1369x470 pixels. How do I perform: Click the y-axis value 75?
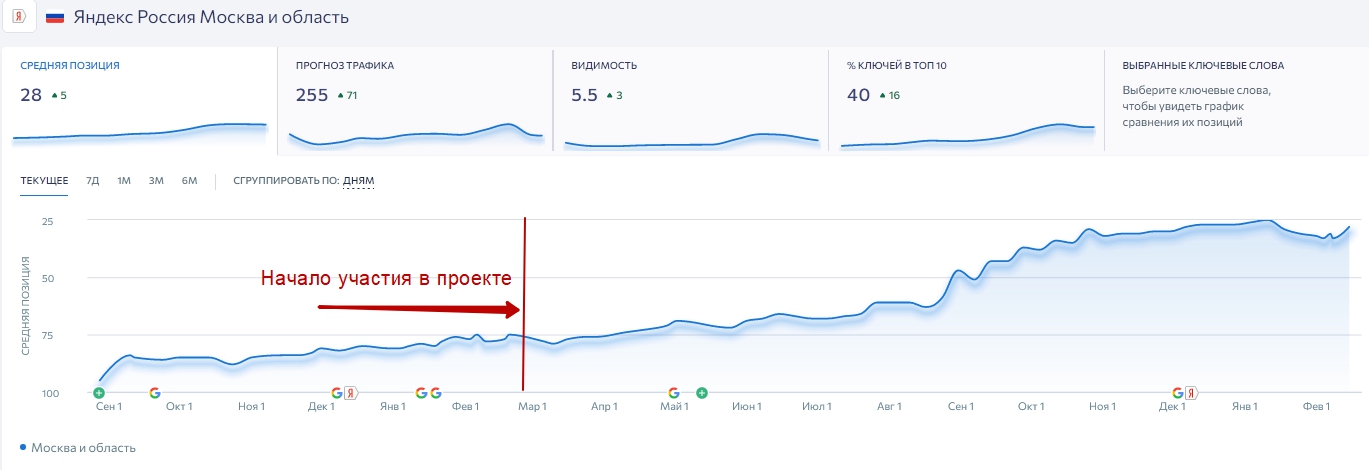tap(48, 335)
